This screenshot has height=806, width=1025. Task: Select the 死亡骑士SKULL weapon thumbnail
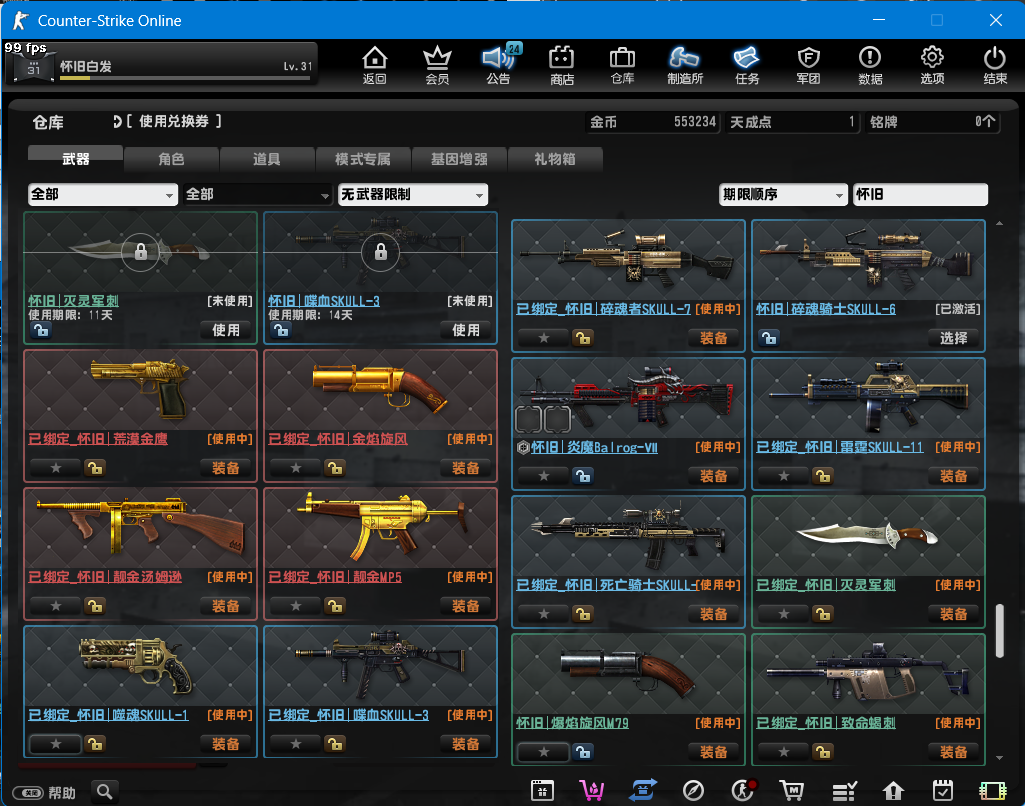(628, 536)
